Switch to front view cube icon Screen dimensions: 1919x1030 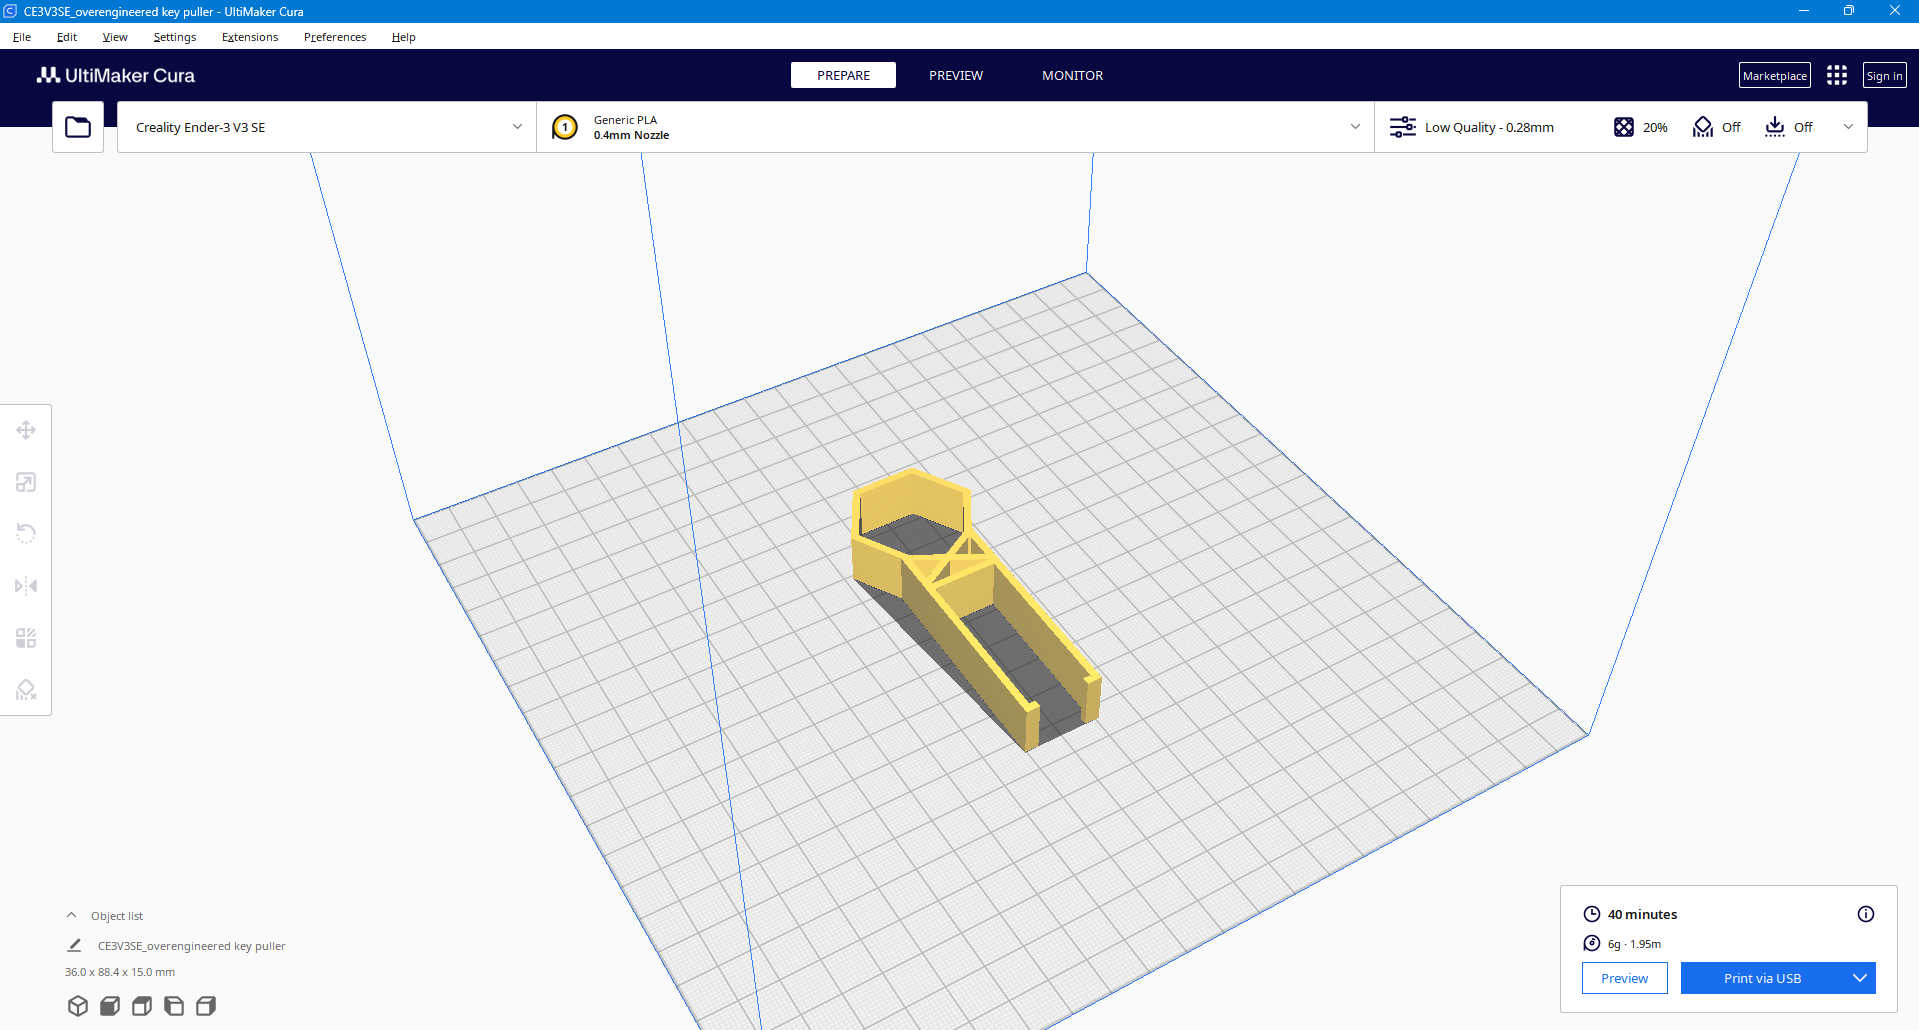click(x=110, y=1006)
